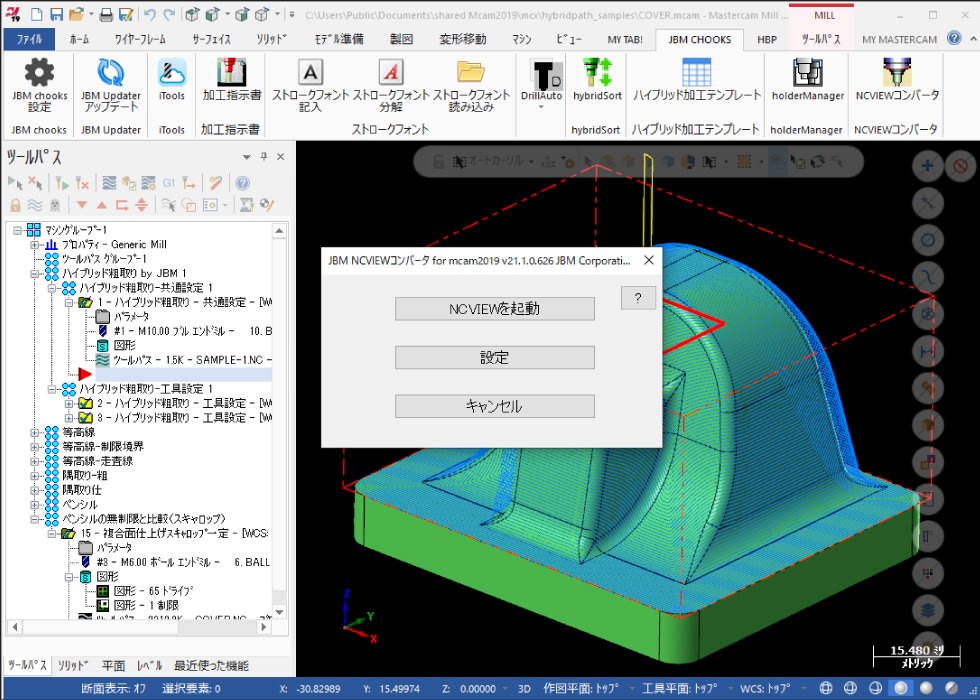
Task: Open holderManager from the ribbon
Action: click(807, 74)
